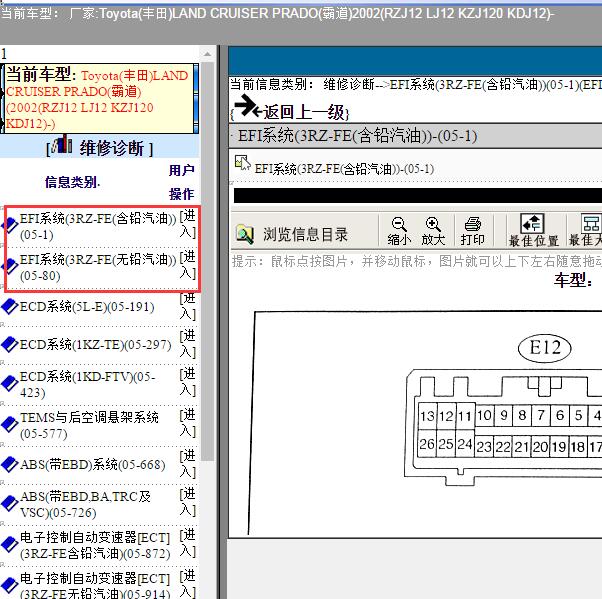Click the 信息类别 column header
The image size is (602, 599).
[x=72, y=182]
